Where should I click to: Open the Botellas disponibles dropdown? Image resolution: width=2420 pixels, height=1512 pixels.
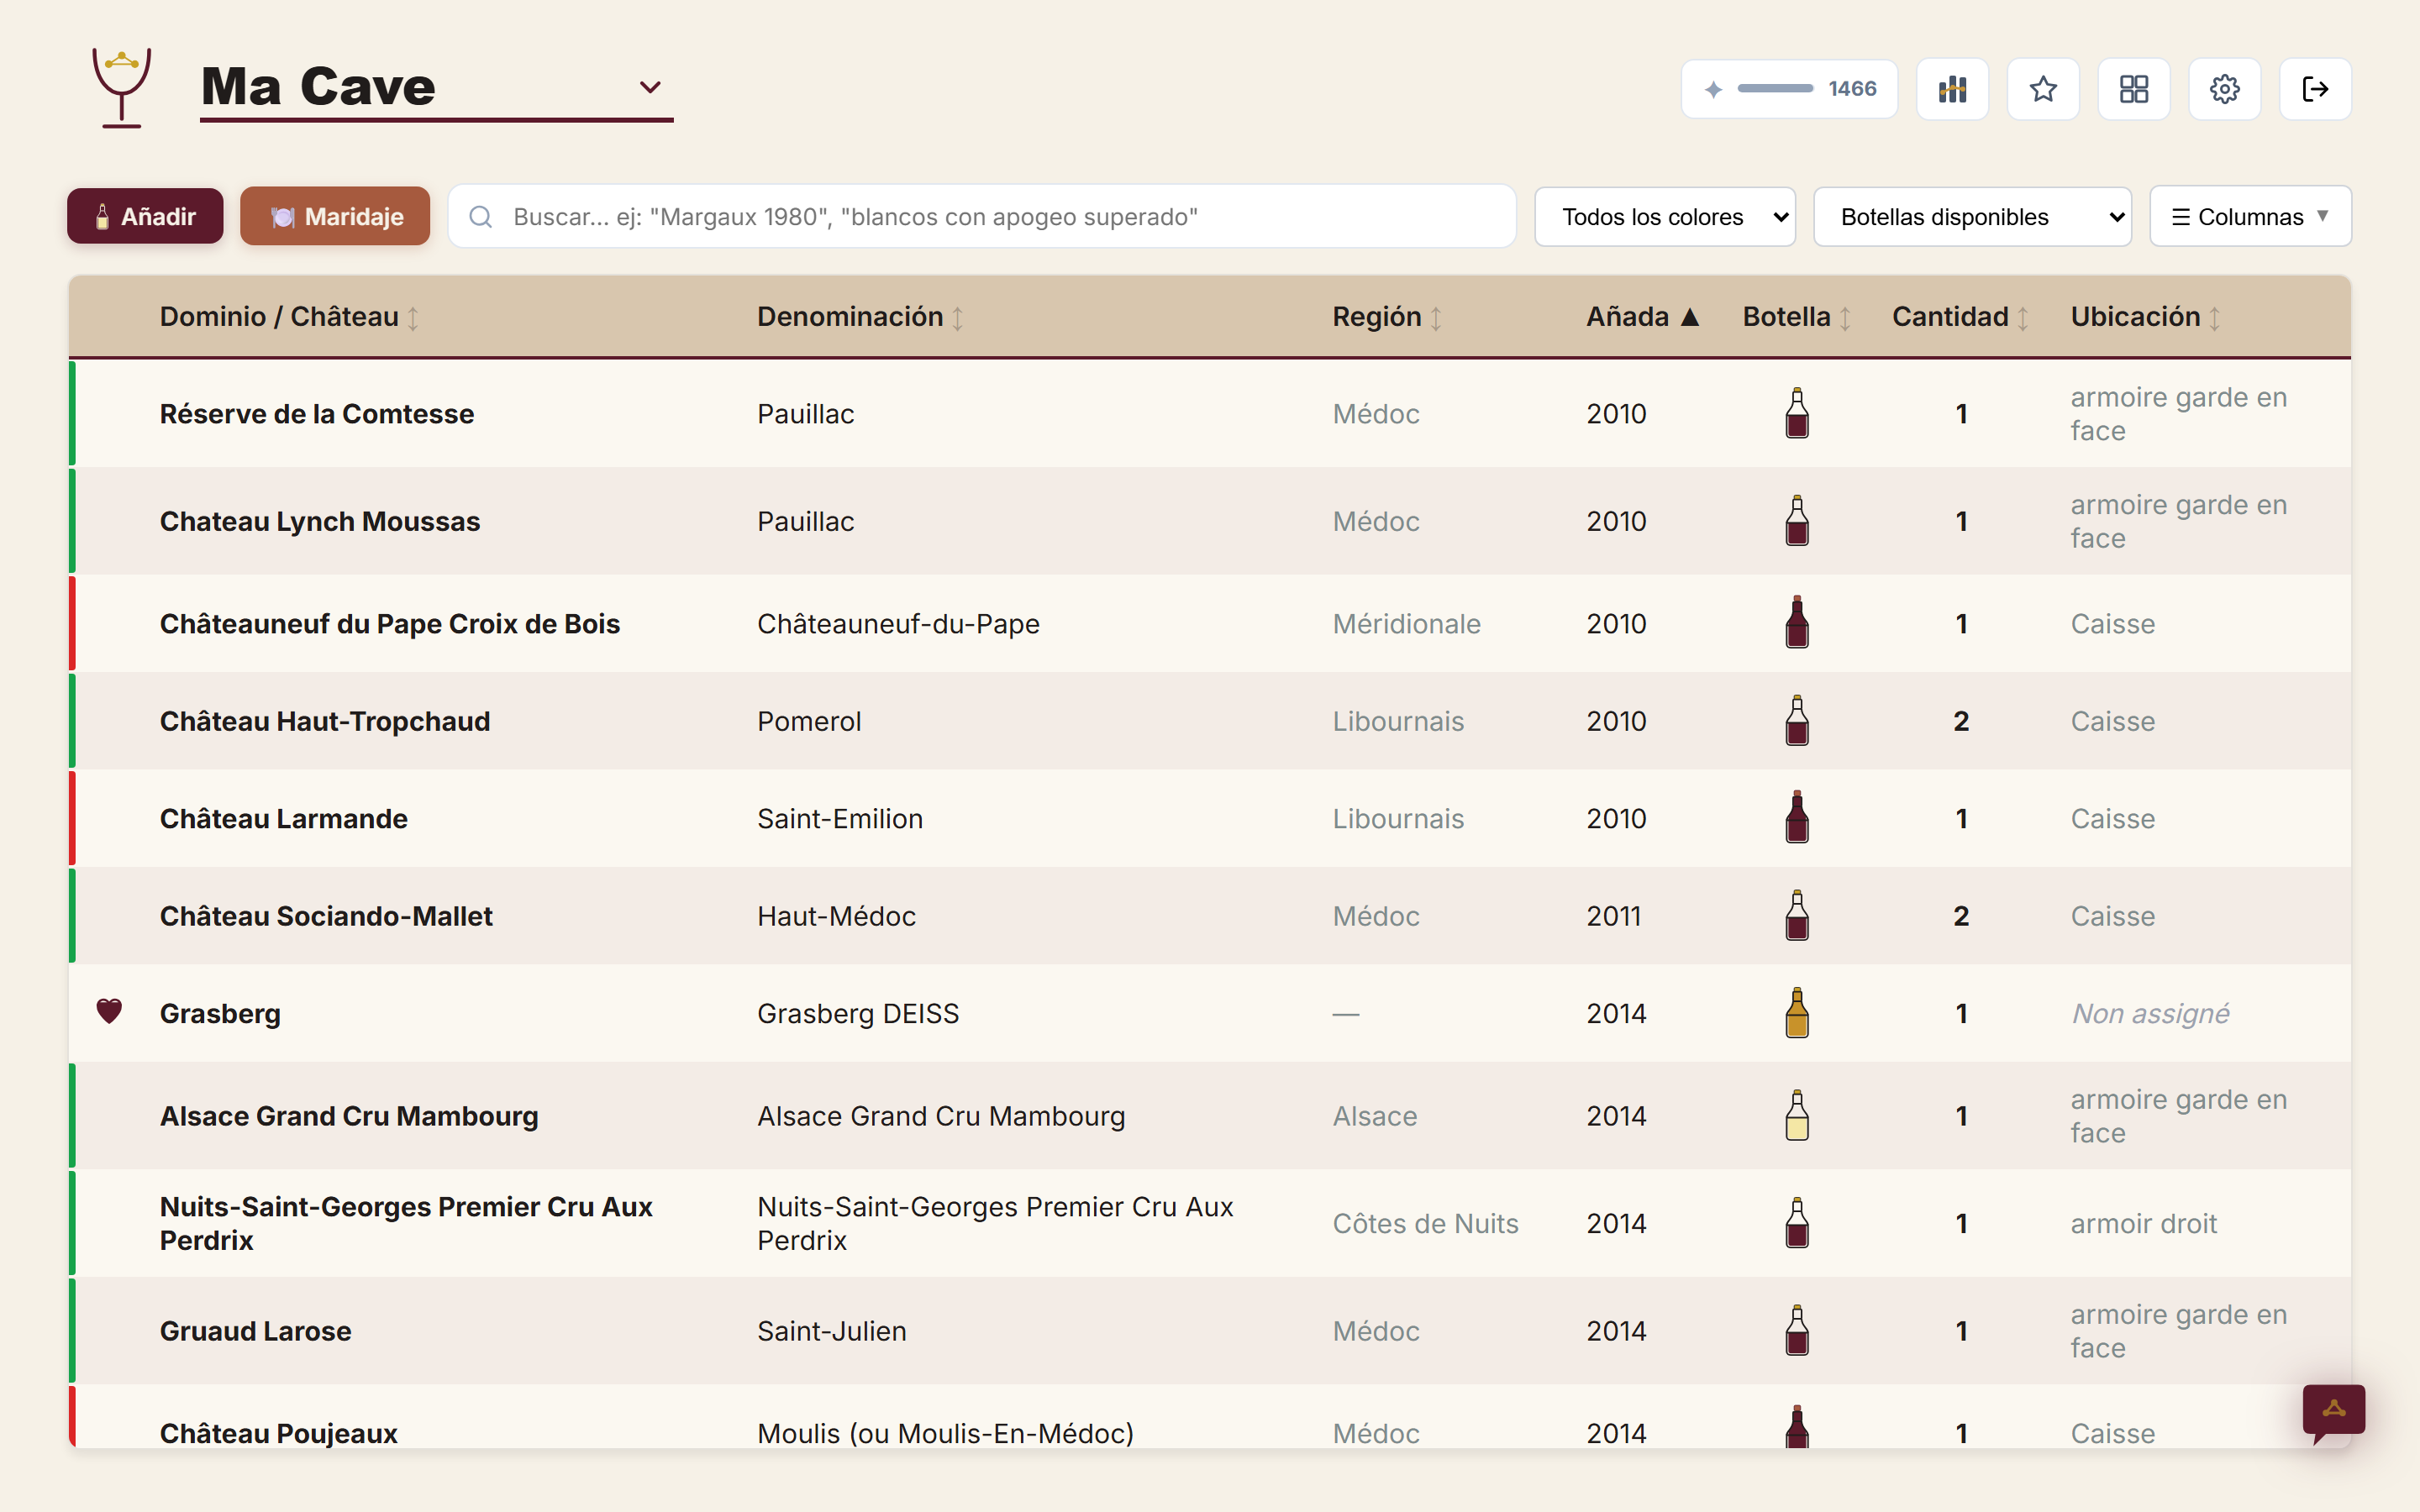click(x=1972, y=217)
